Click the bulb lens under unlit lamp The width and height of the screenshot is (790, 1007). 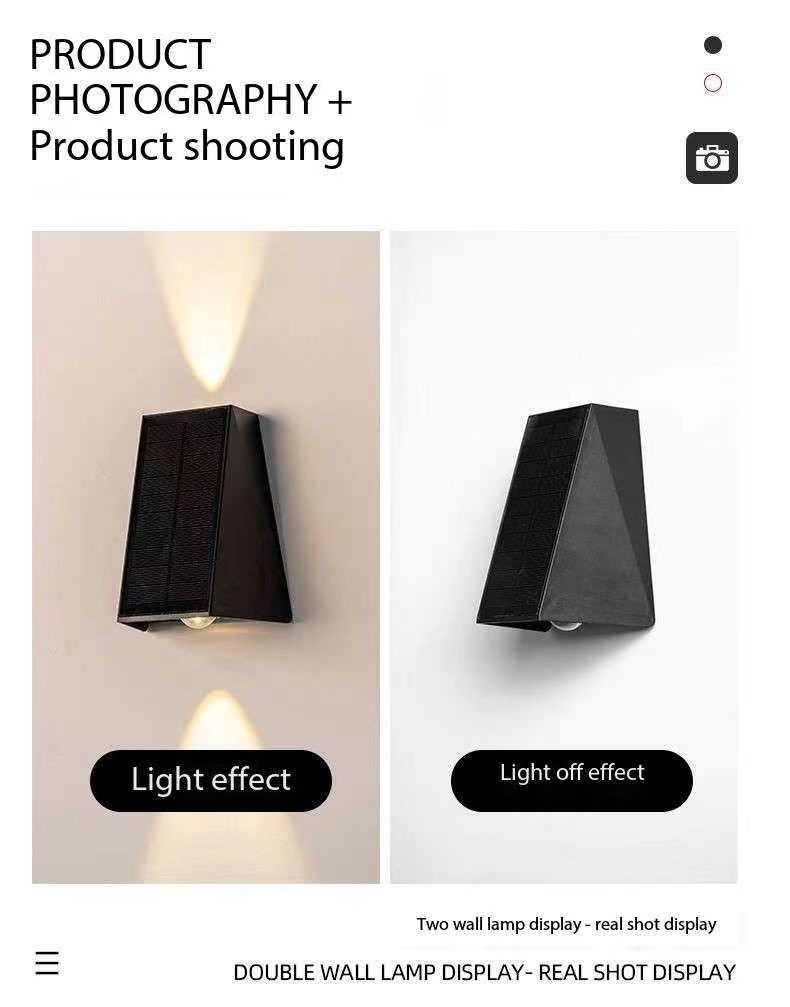(x=565, y=625)
